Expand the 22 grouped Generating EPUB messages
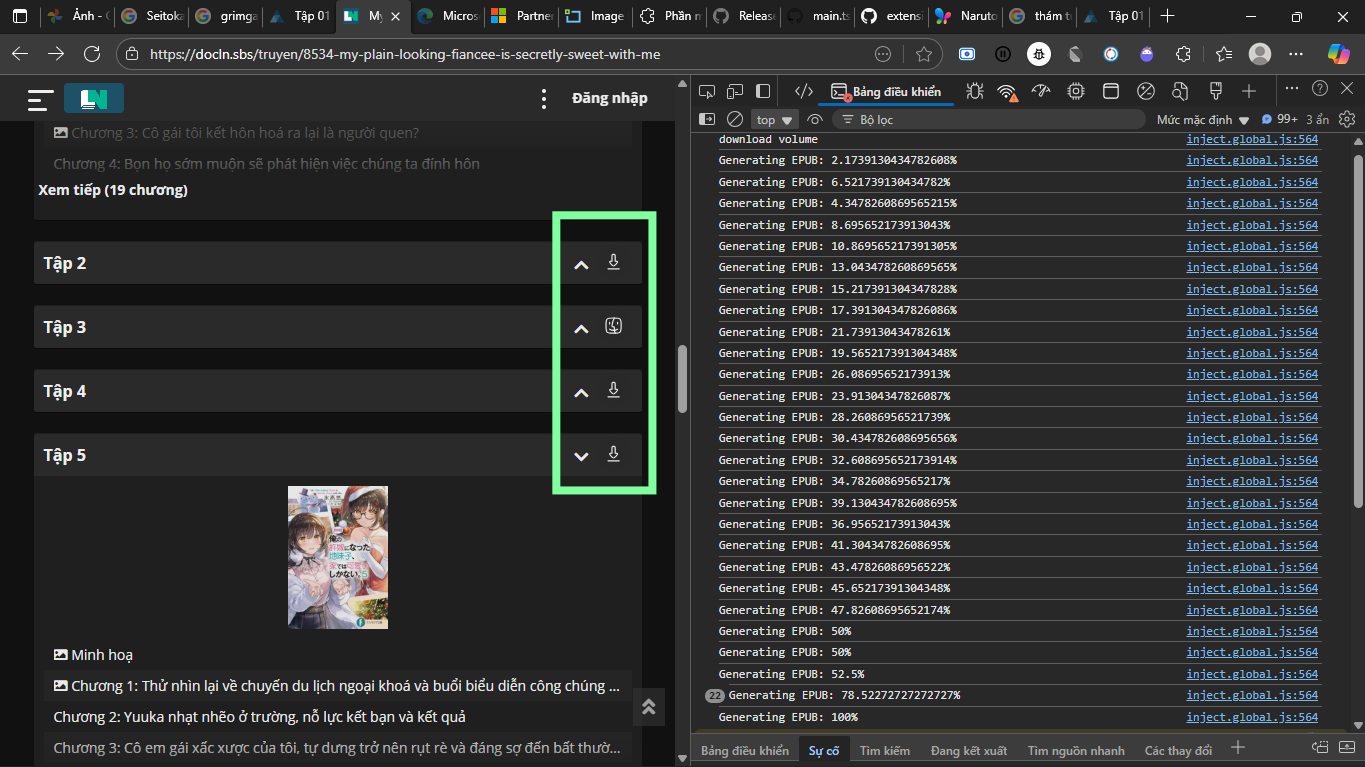The height and width of the screenshot is (767, 1365). coord(715,695)
